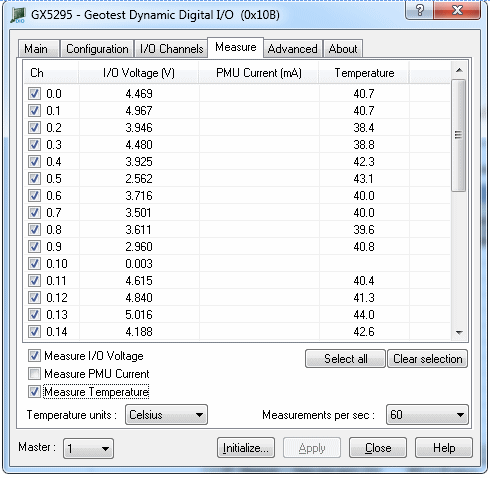Viewport: 490px width, 478px height.
Task: Go to the I/O Channels tab
Action: 171,49
